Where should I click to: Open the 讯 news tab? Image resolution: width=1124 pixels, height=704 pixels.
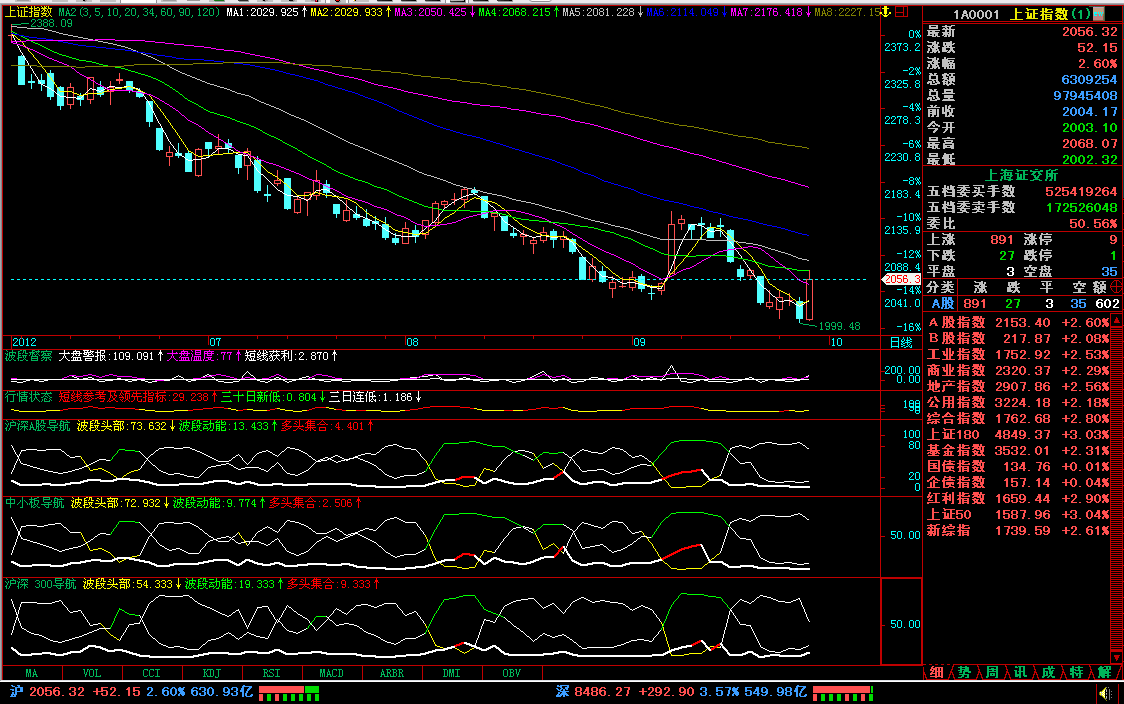point(1020,672)
